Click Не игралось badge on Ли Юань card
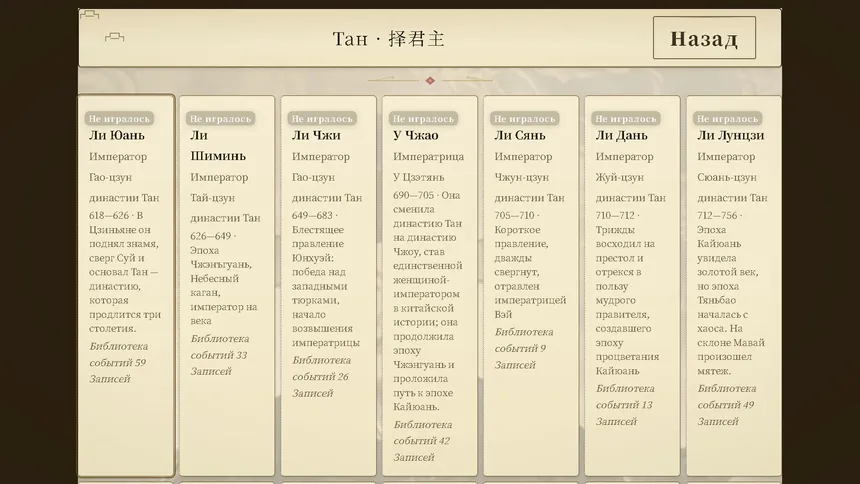 pos(119,119)
